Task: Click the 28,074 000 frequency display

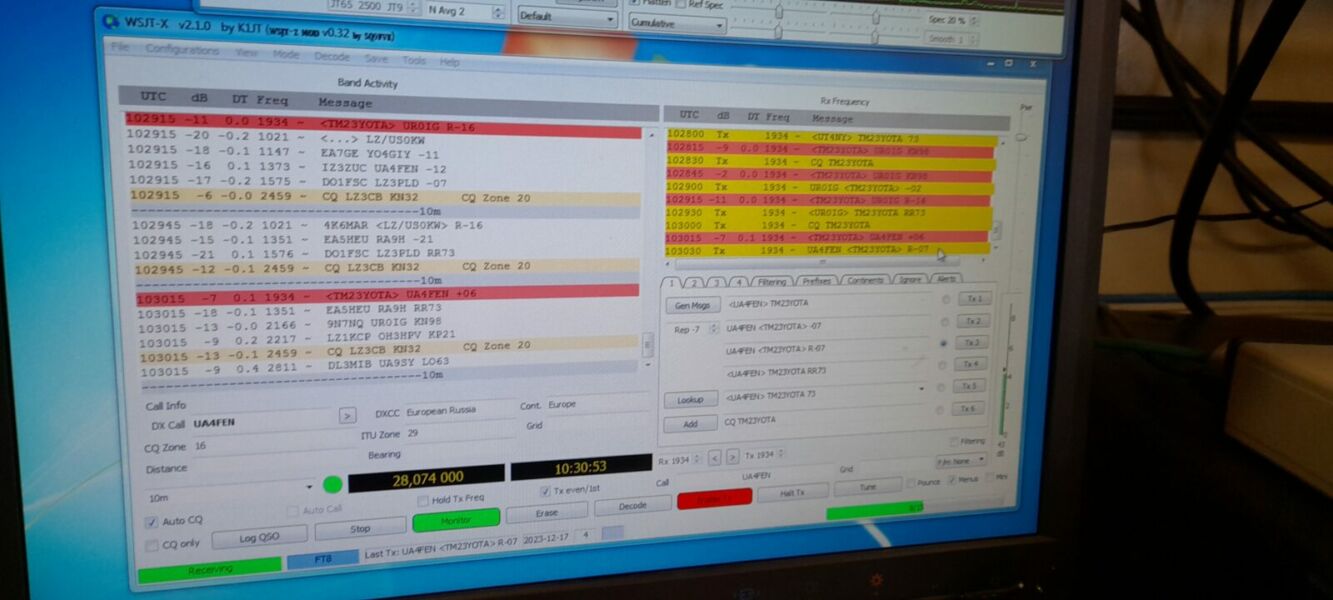Action: 426,479
